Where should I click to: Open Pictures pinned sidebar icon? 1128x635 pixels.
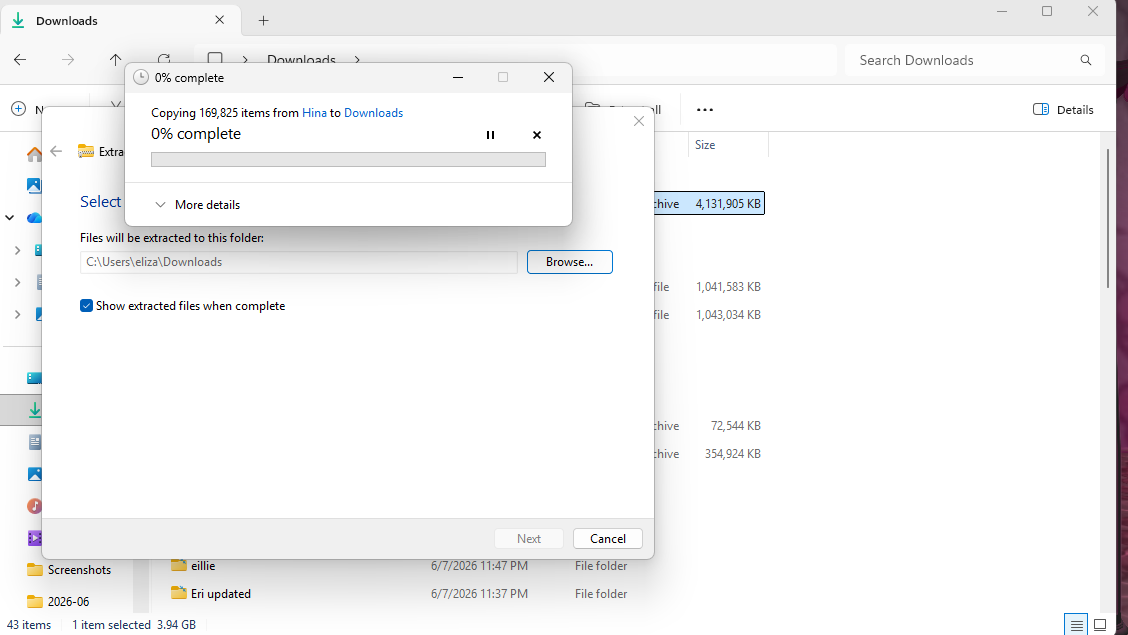(x=34, y=474)
